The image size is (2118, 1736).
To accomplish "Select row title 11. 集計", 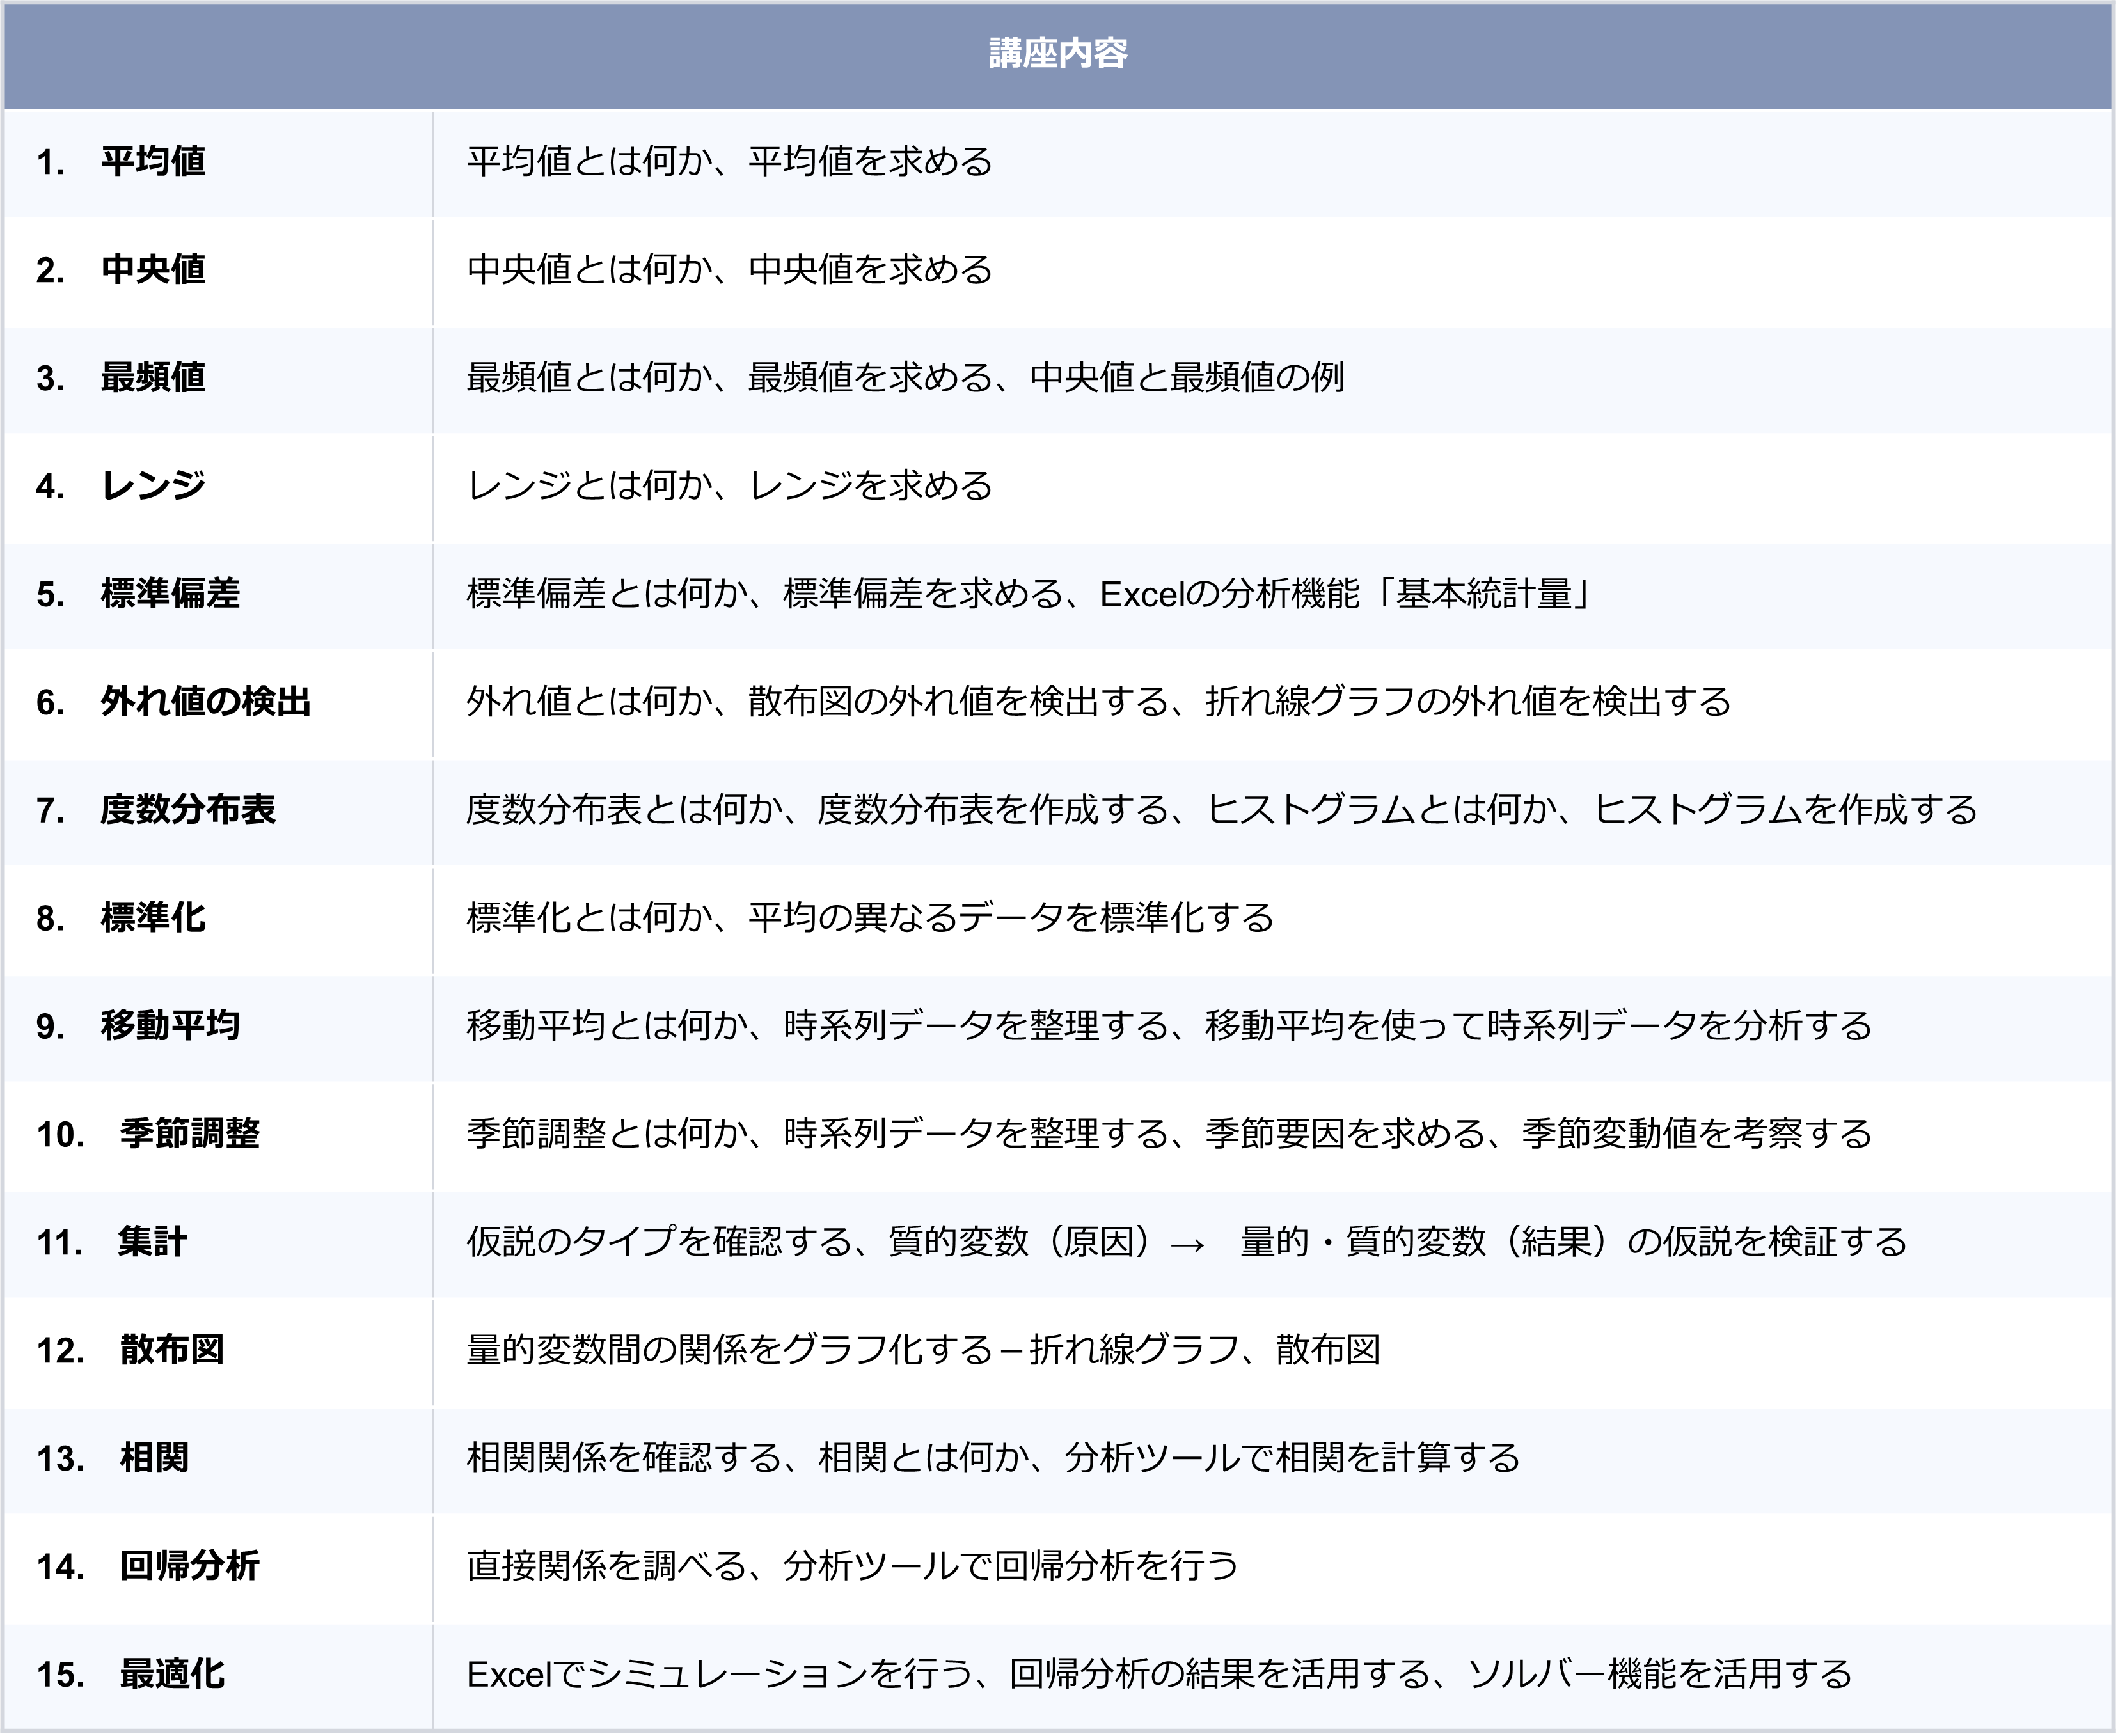I will click(112, 1241).
